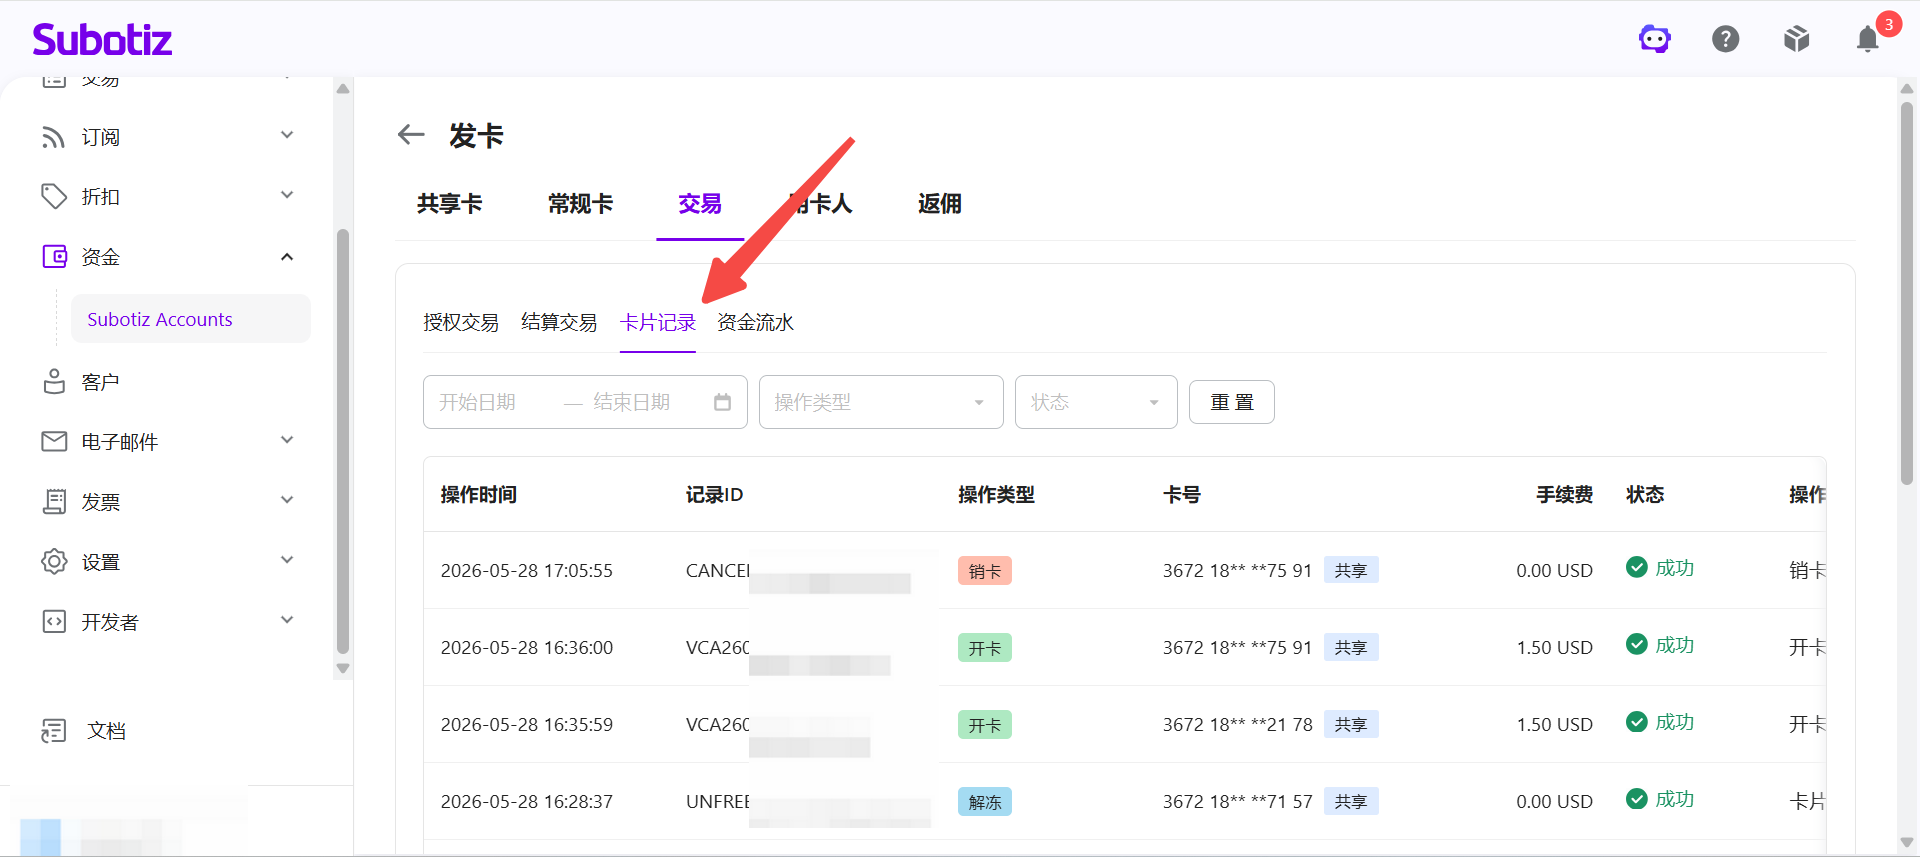The image size is (1920, 857).
Task: Click the 设置 gear icon in sidebar
Action: tap(54, 562)
